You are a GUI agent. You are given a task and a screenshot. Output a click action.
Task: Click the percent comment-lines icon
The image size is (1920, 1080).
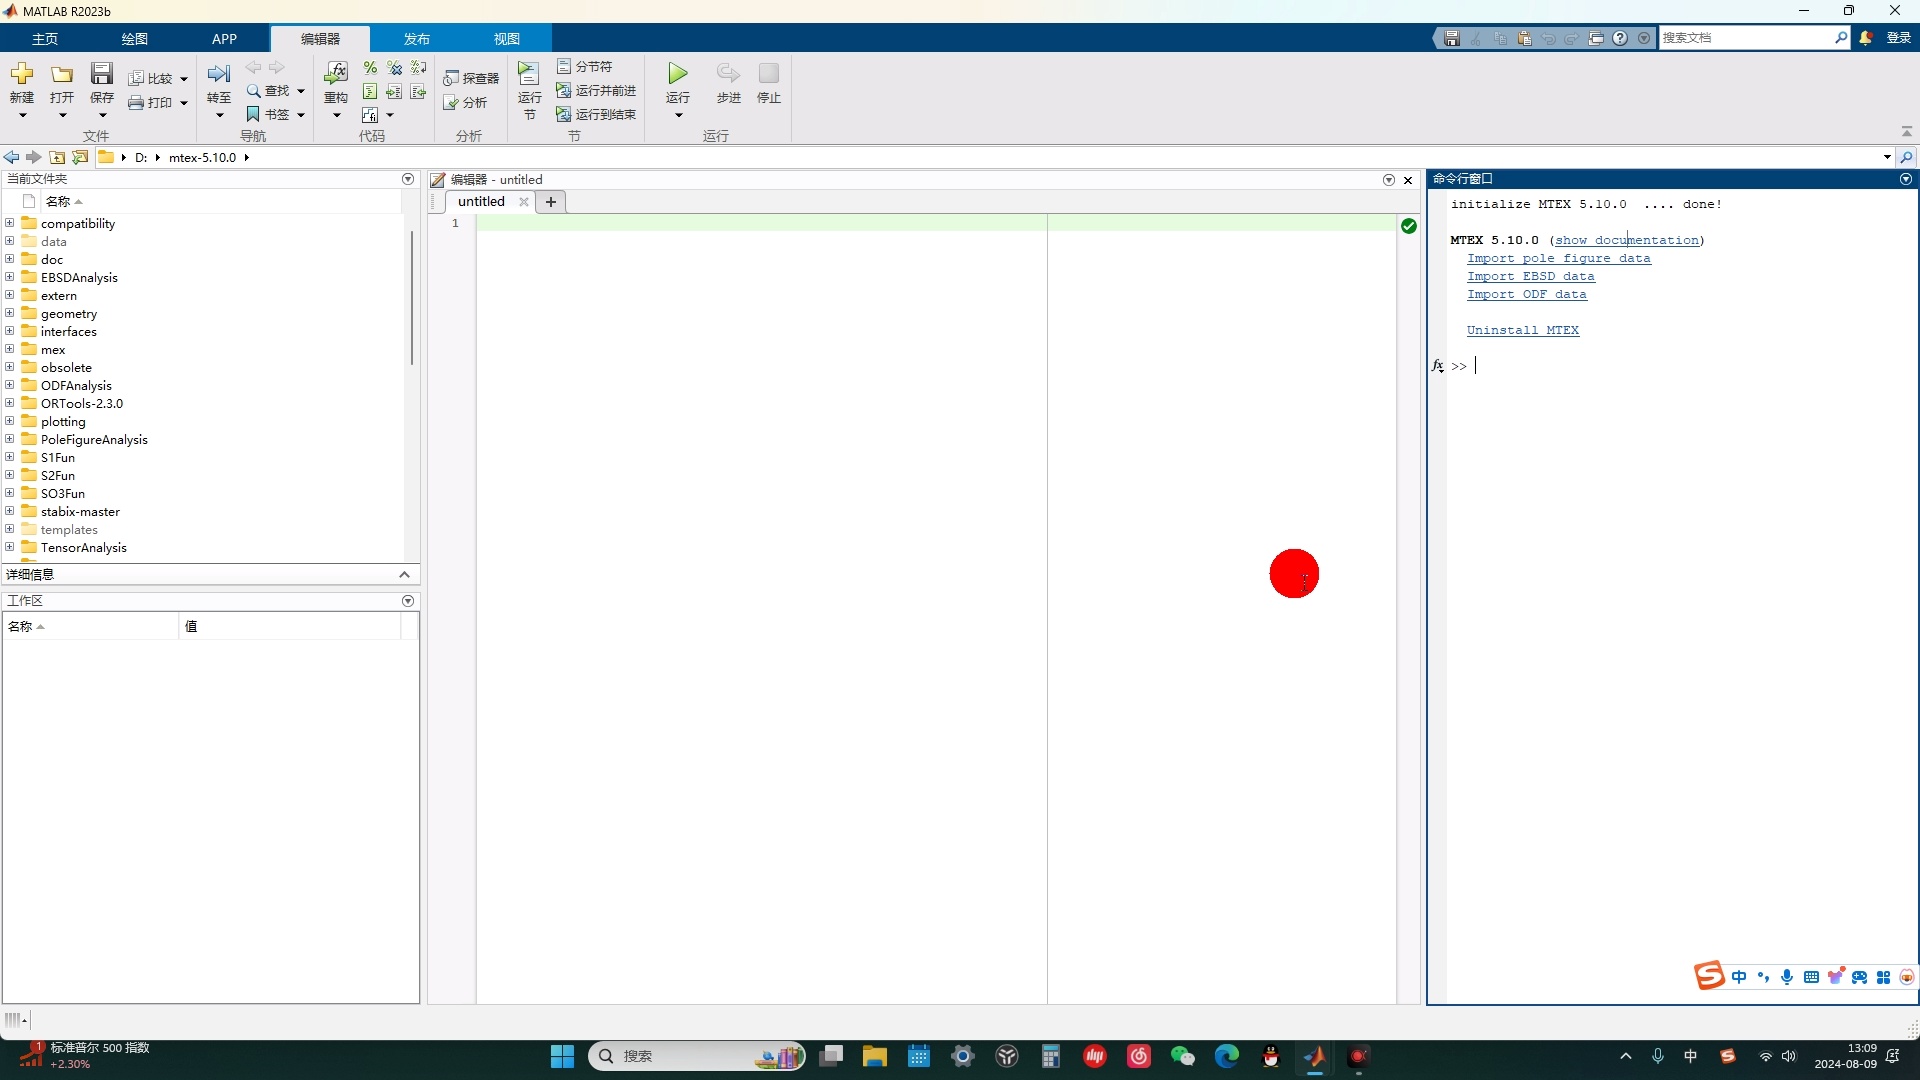[370, 67]
